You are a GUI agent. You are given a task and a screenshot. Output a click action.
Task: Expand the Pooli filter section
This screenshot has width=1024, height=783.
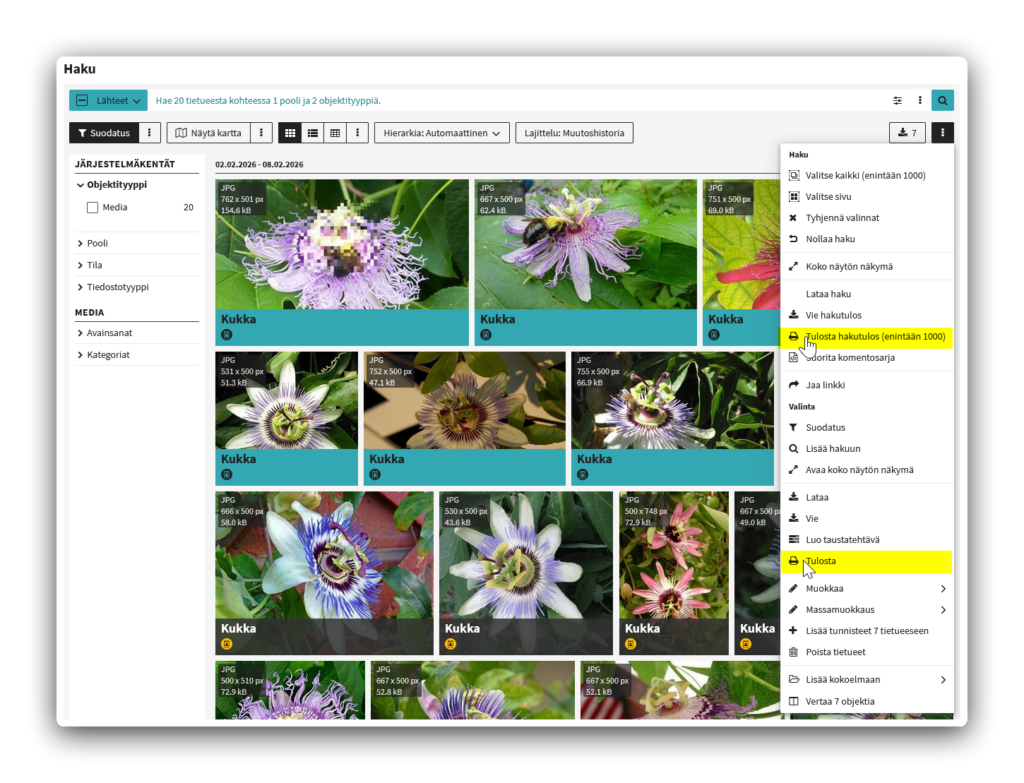click(96, 243)
